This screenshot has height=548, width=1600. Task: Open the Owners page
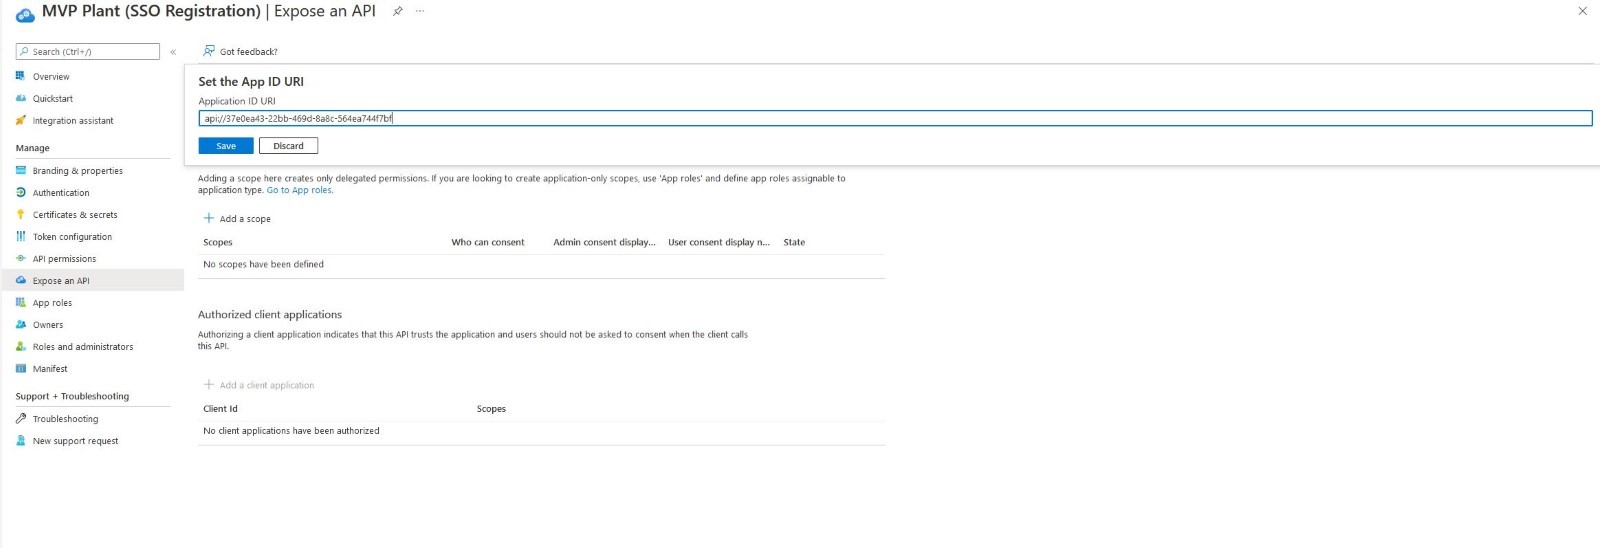[48, 325]
